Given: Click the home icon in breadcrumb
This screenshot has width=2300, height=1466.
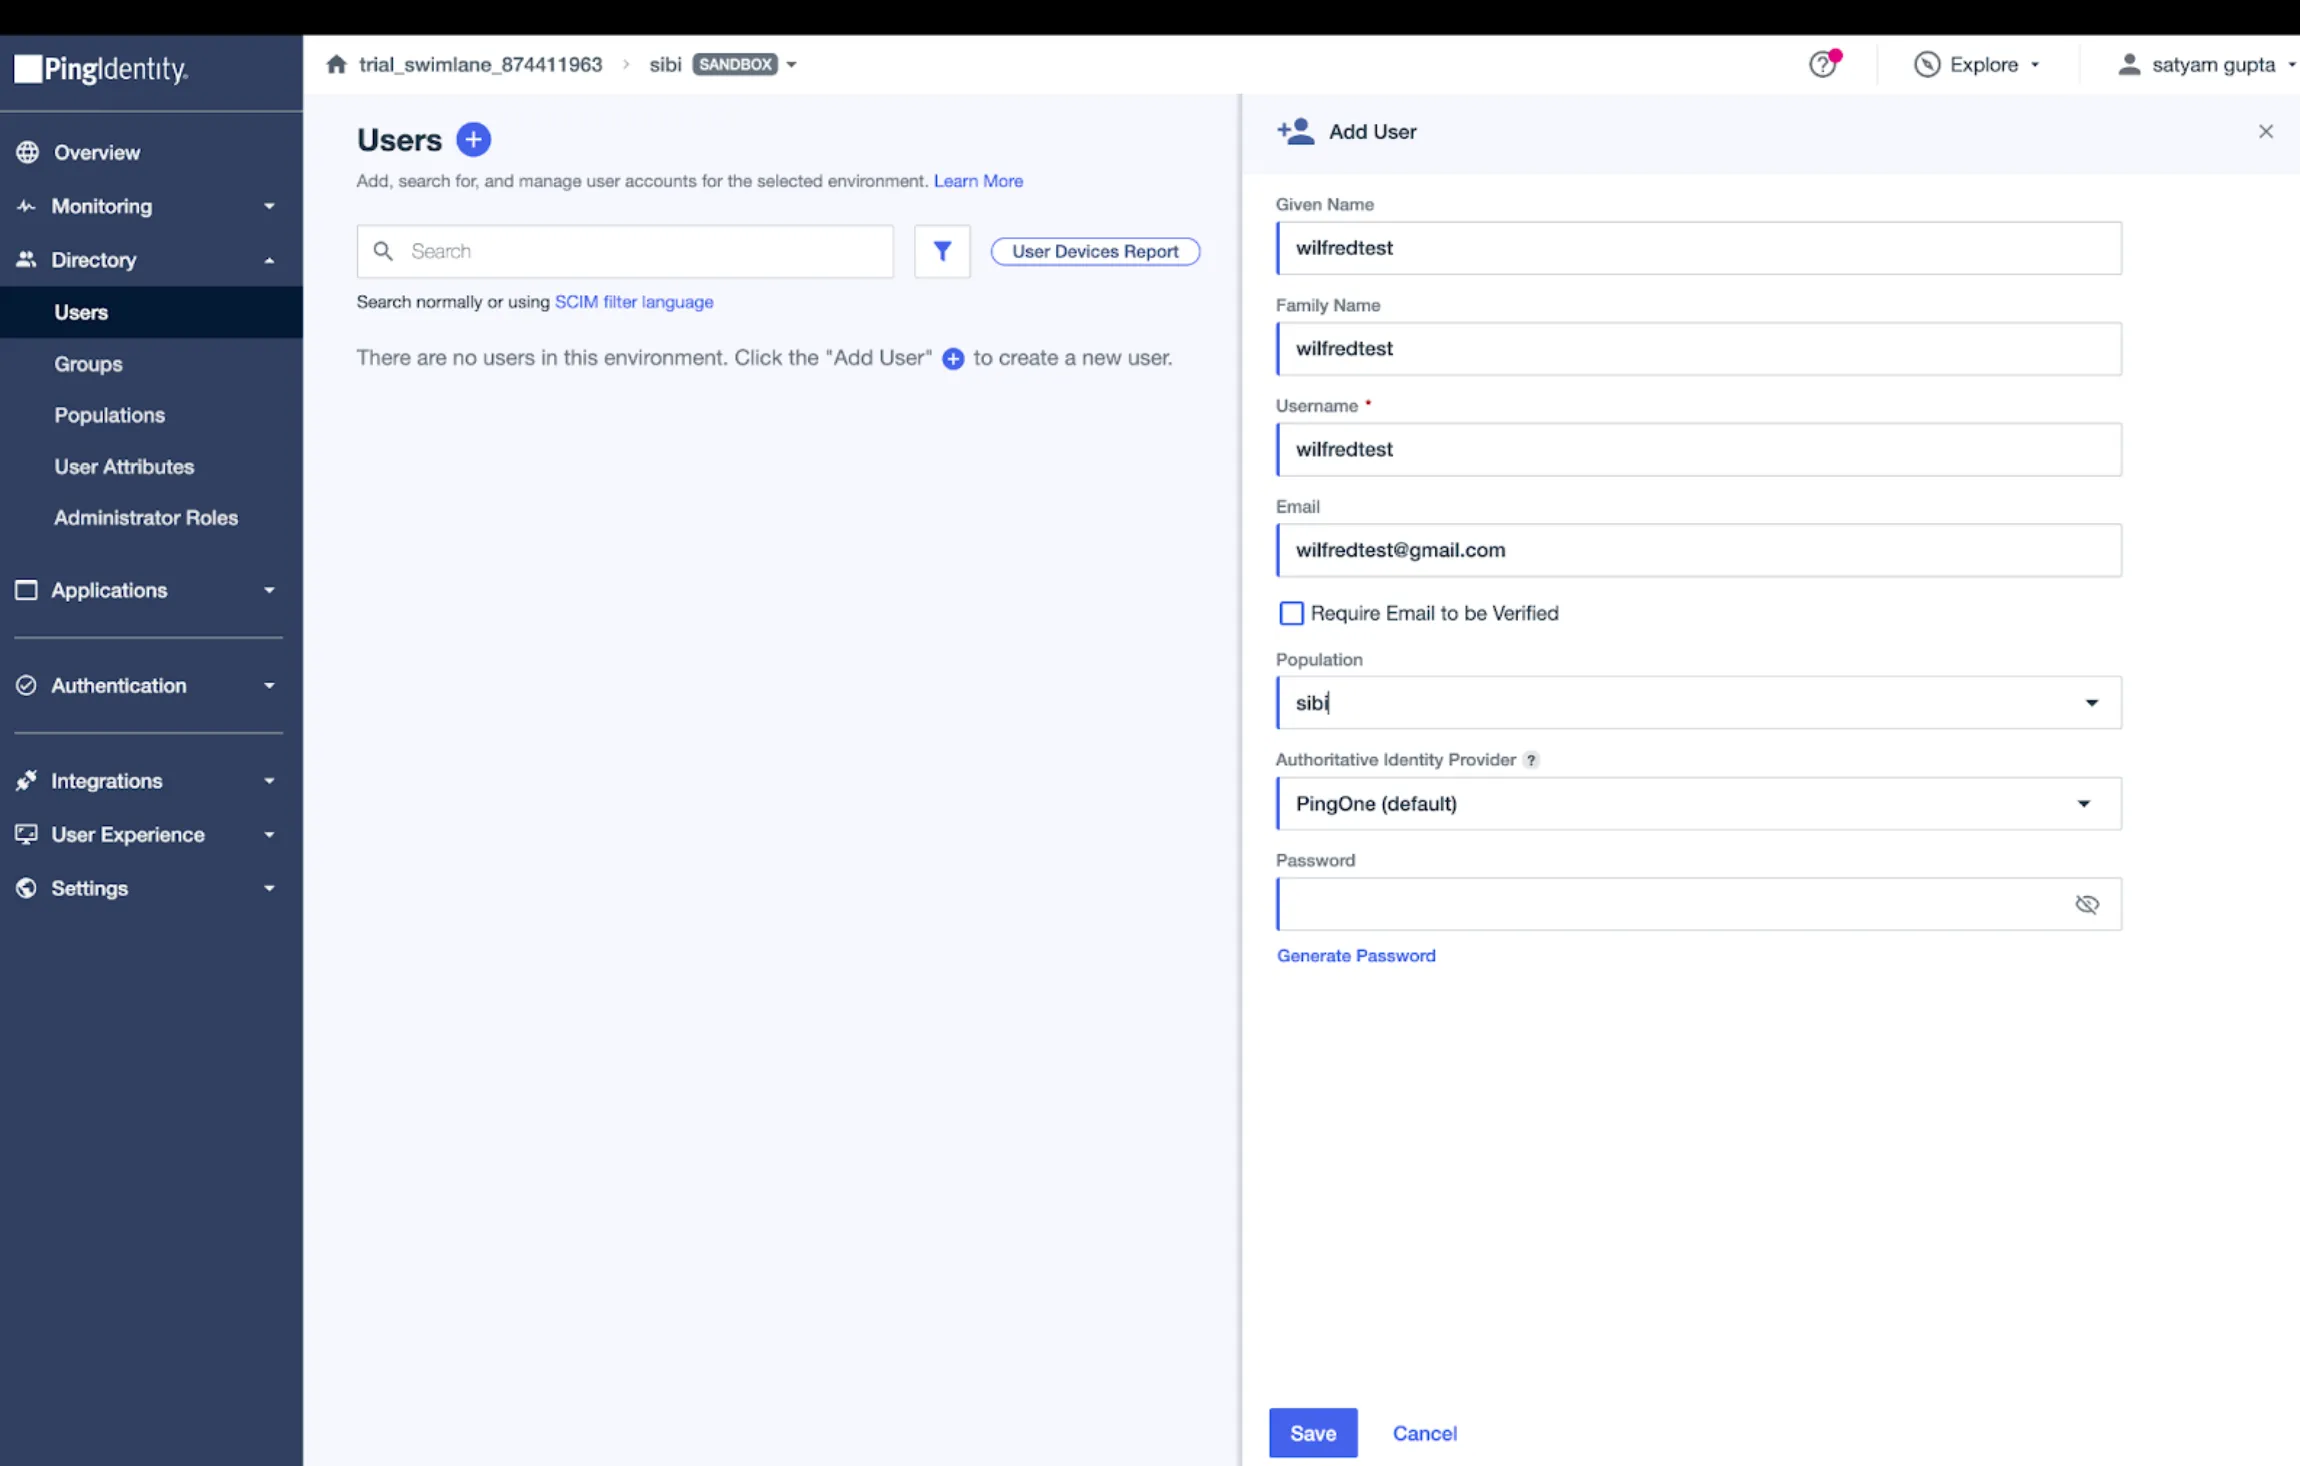Looking at the screenshot, I should [x=336, y=64].
